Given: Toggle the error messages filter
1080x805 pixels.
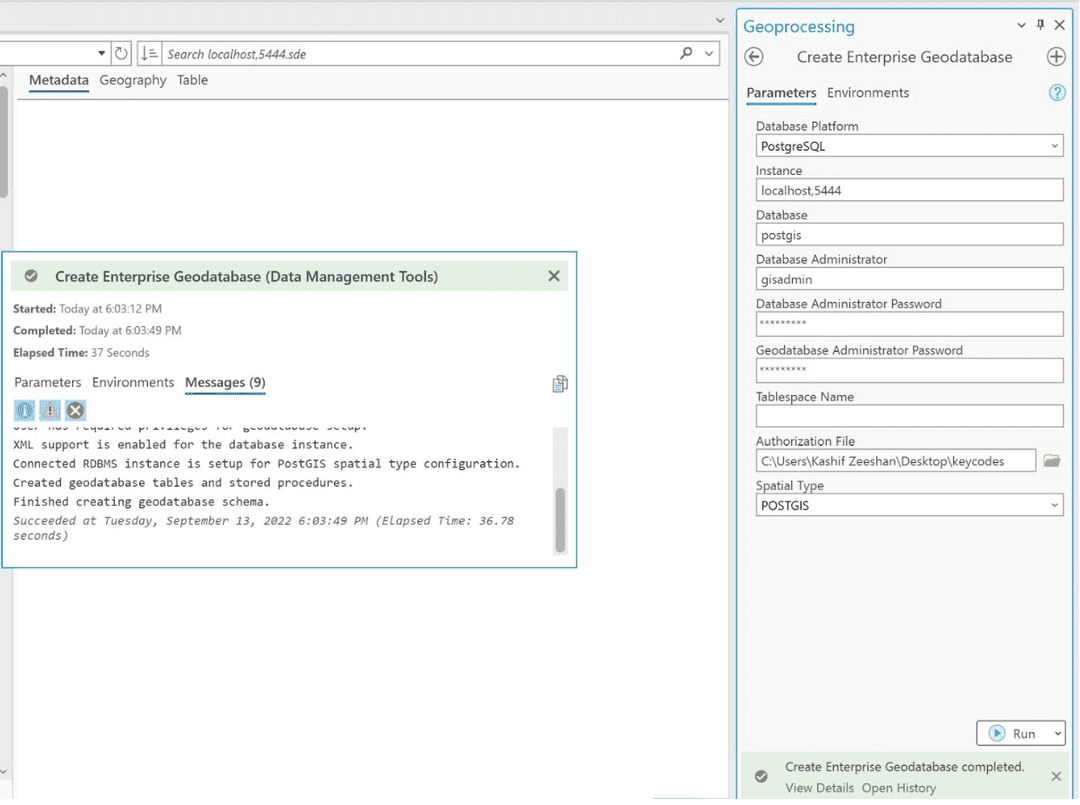Looking at the screenshot, I should tap(75, 410).
